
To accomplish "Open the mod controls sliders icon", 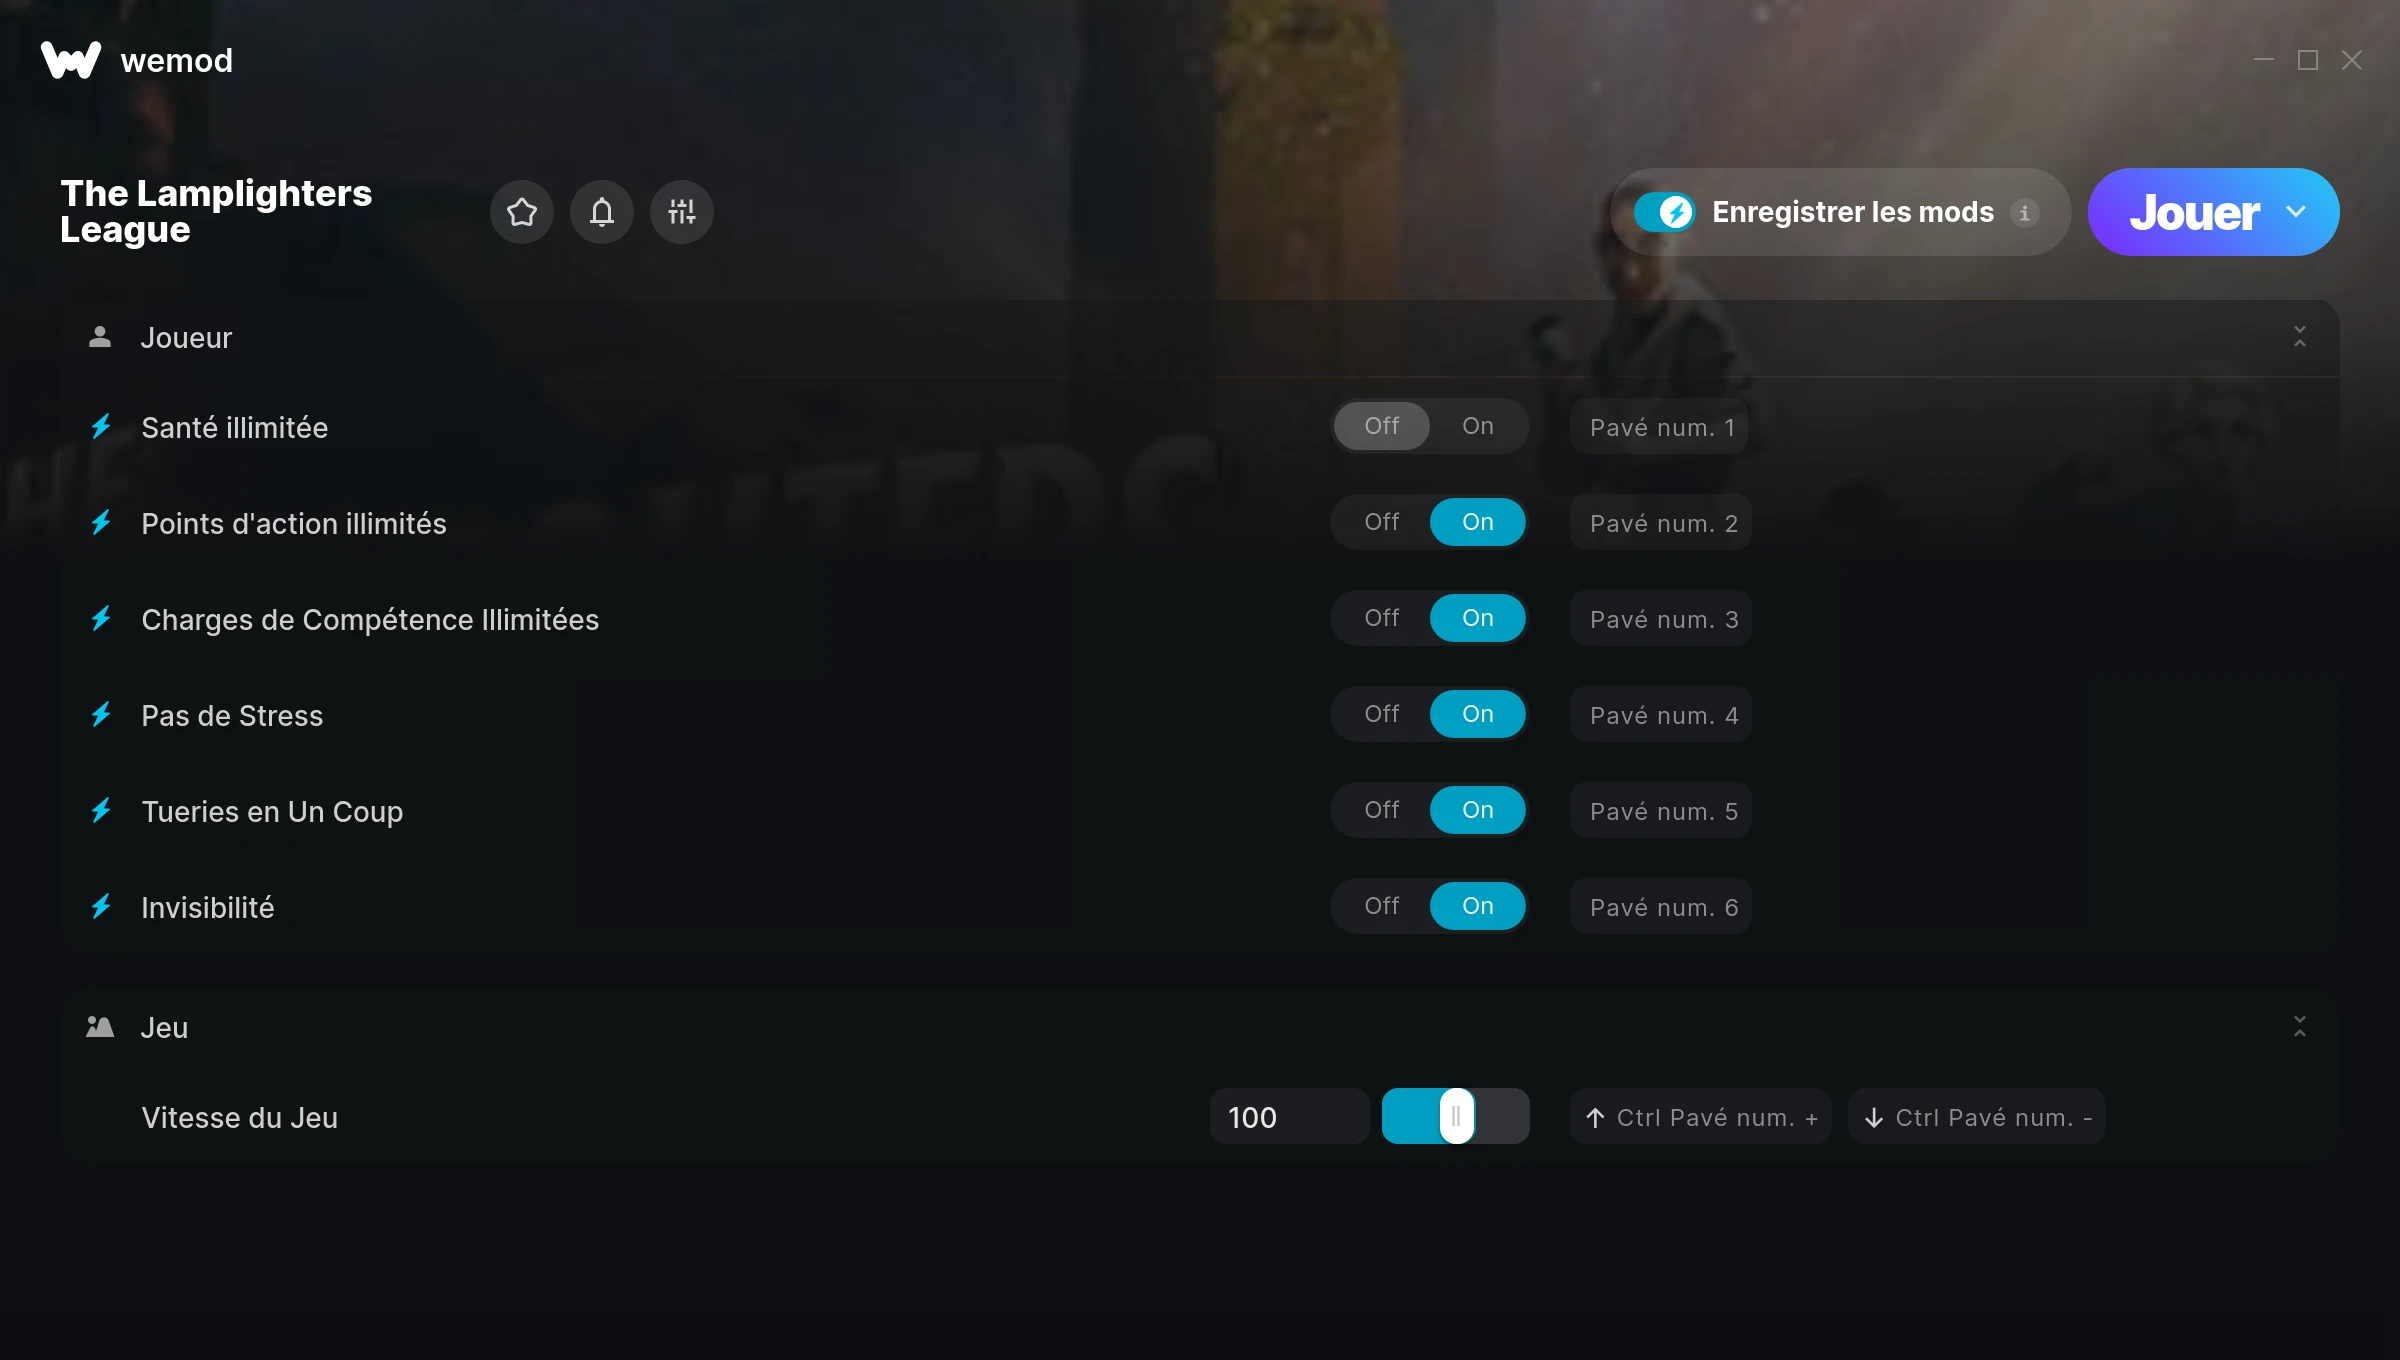I will pyautogui.click(x=682, y=212).
